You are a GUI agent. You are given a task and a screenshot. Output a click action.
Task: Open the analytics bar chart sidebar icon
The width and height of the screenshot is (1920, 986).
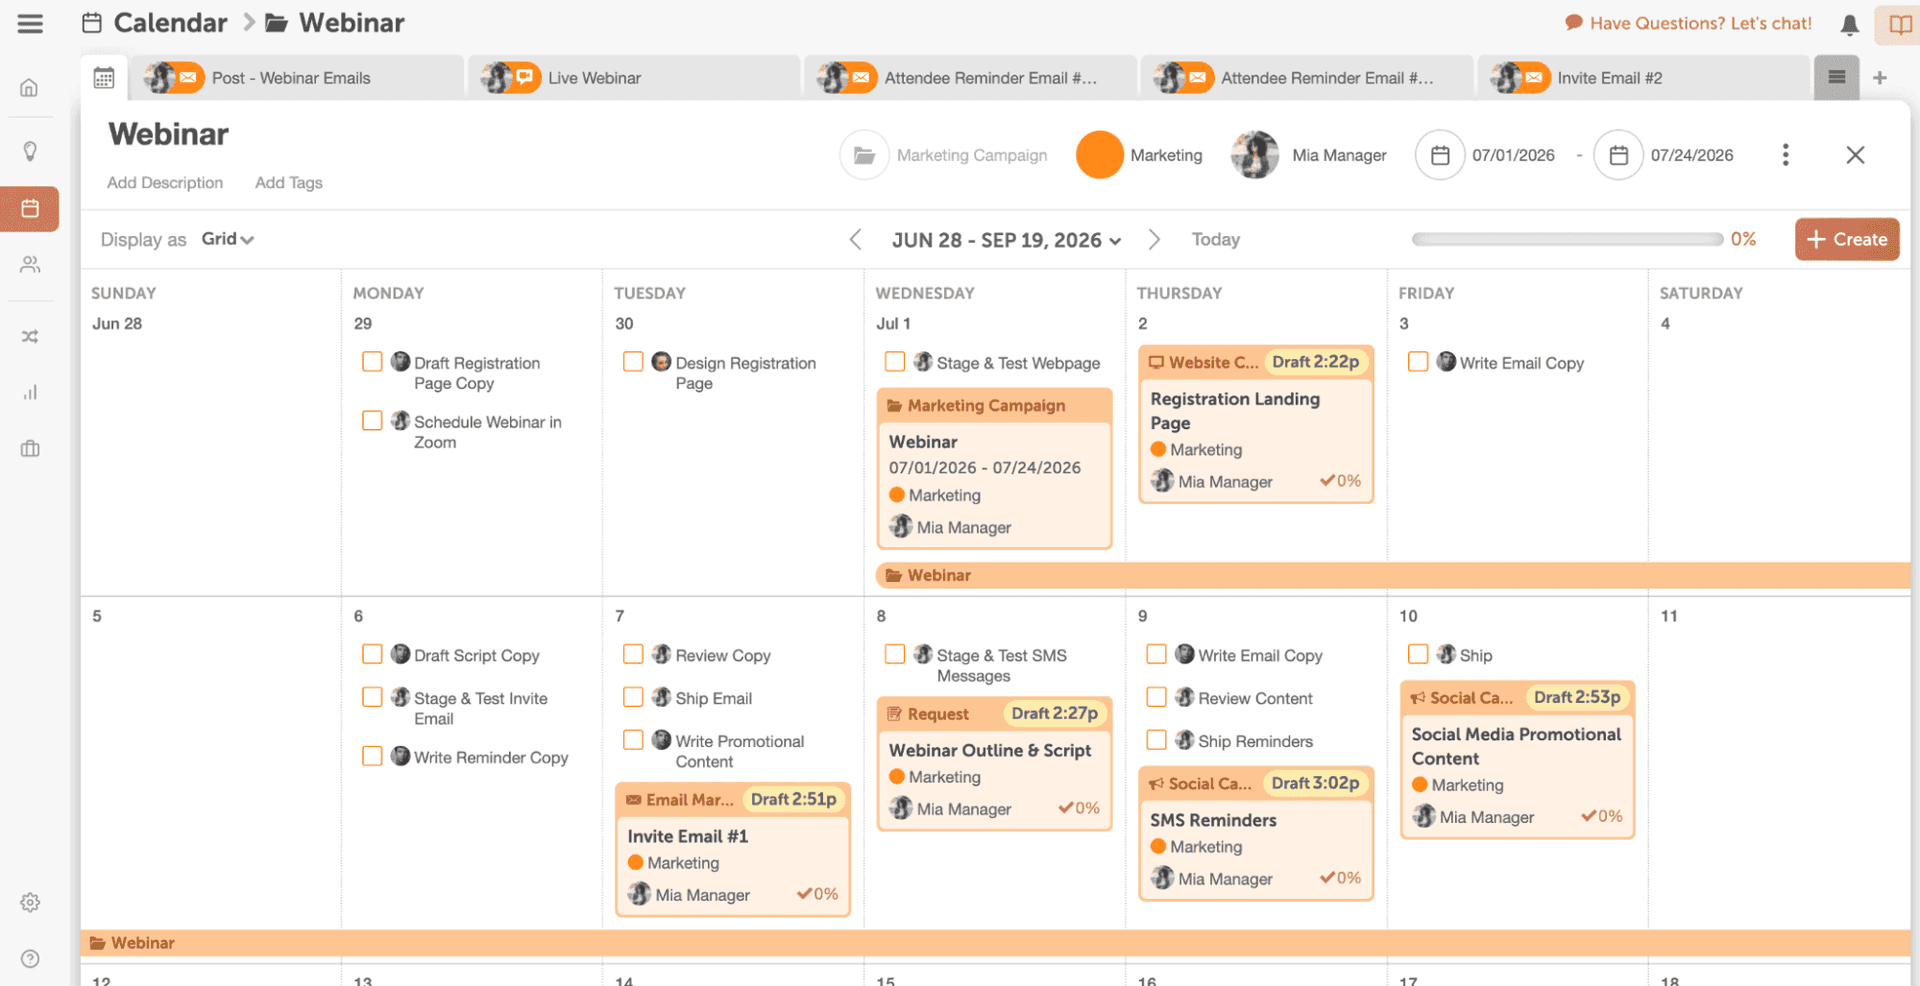point(30,392)
